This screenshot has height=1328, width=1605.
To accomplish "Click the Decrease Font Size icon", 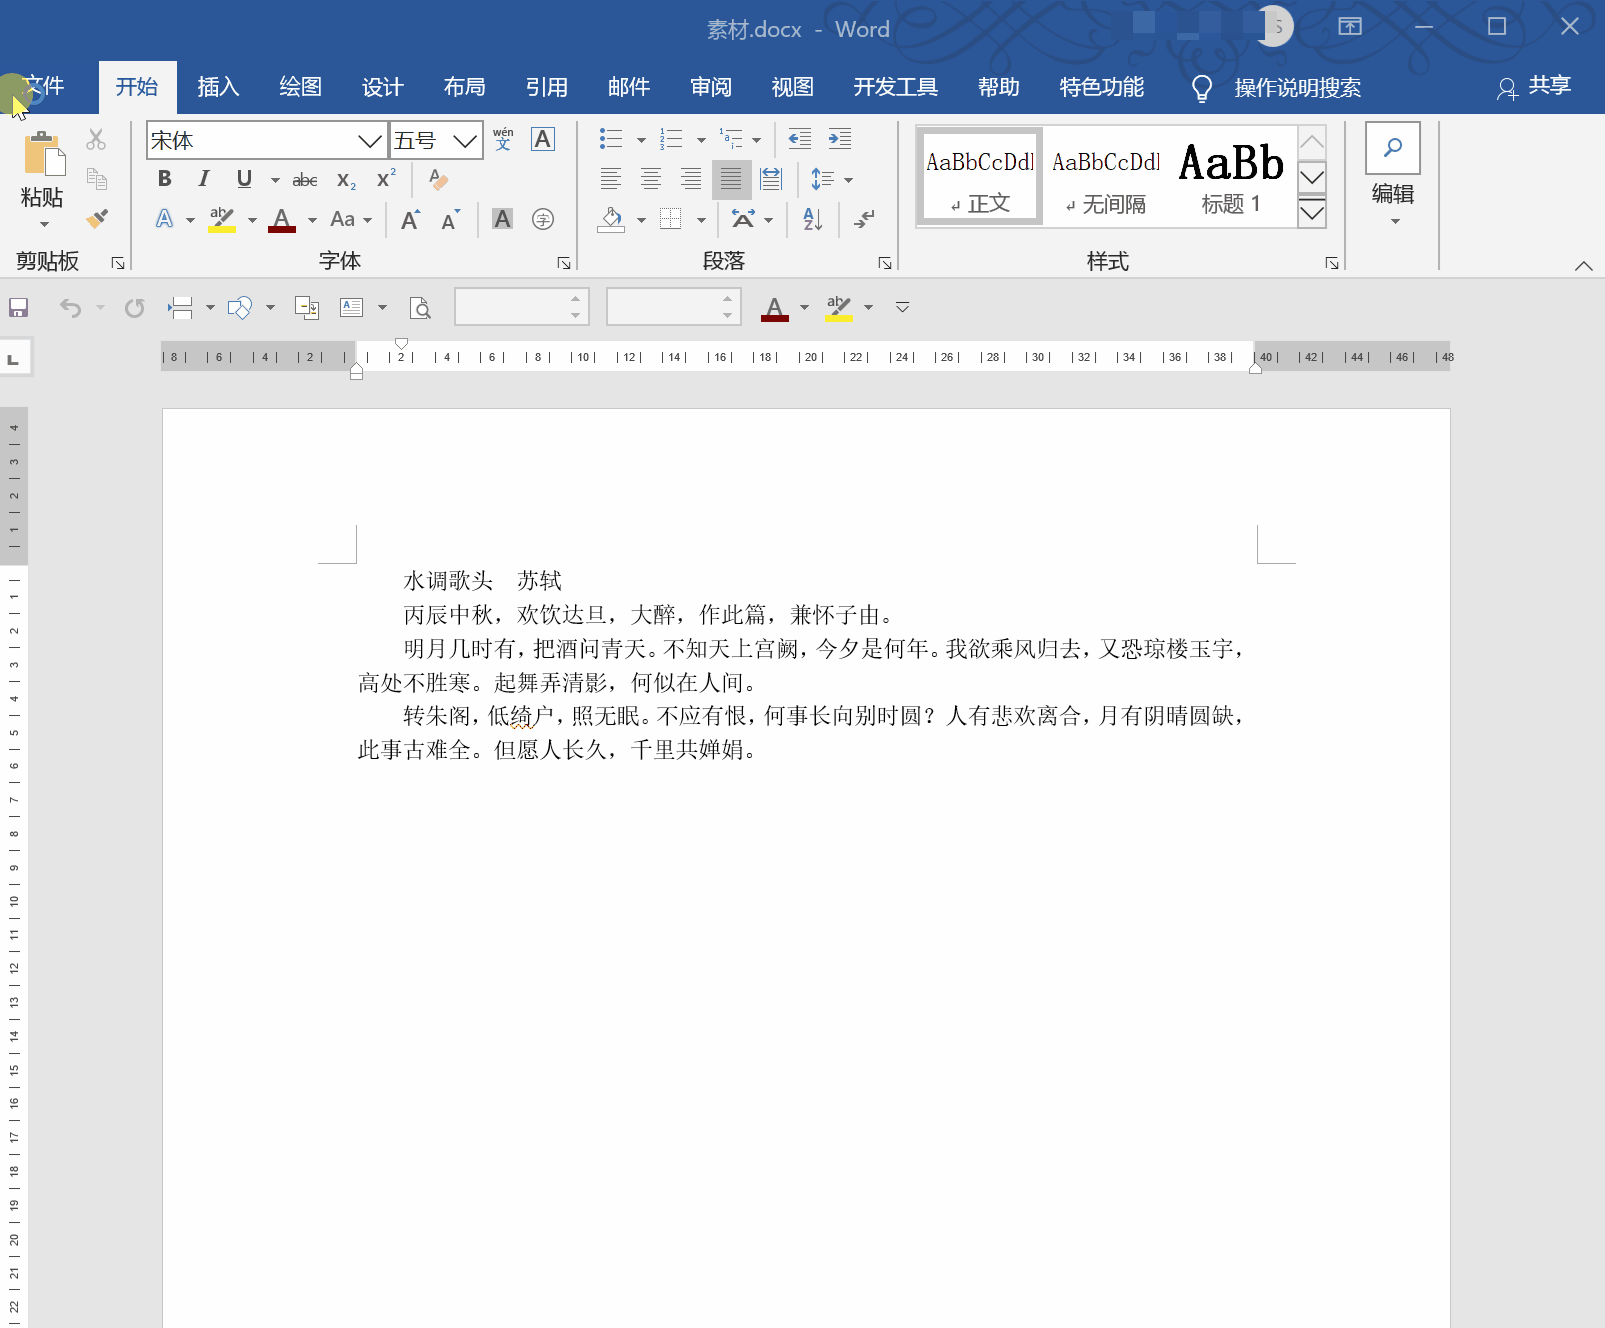I will click(451, 219).
